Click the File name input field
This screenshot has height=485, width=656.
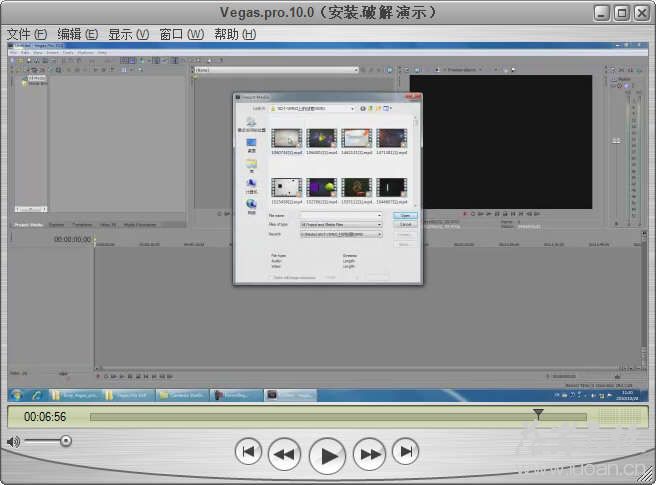coord(338,216)
